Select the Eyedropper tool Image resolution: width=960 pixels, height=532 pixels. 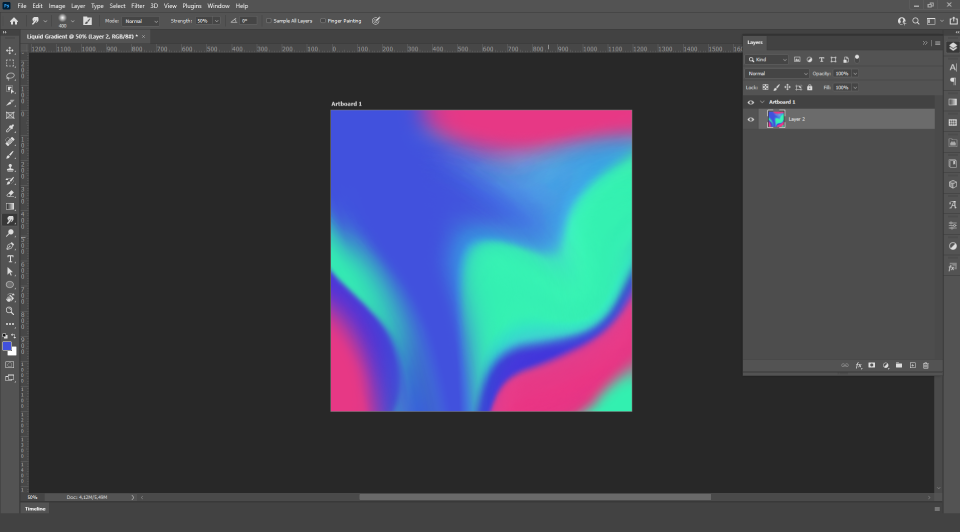[10, 129]
